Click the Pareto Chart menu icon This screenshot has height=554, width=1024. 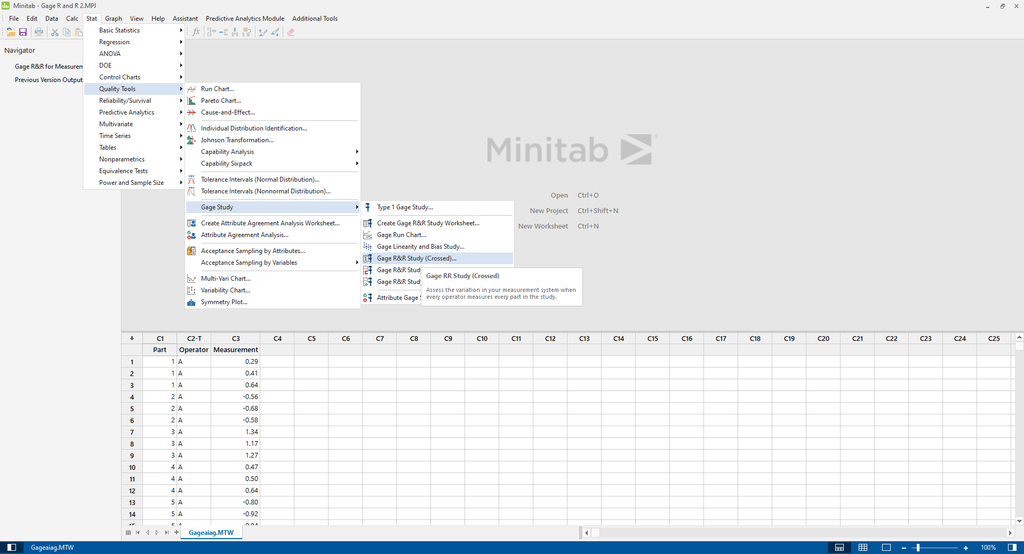tap(191, 101)
